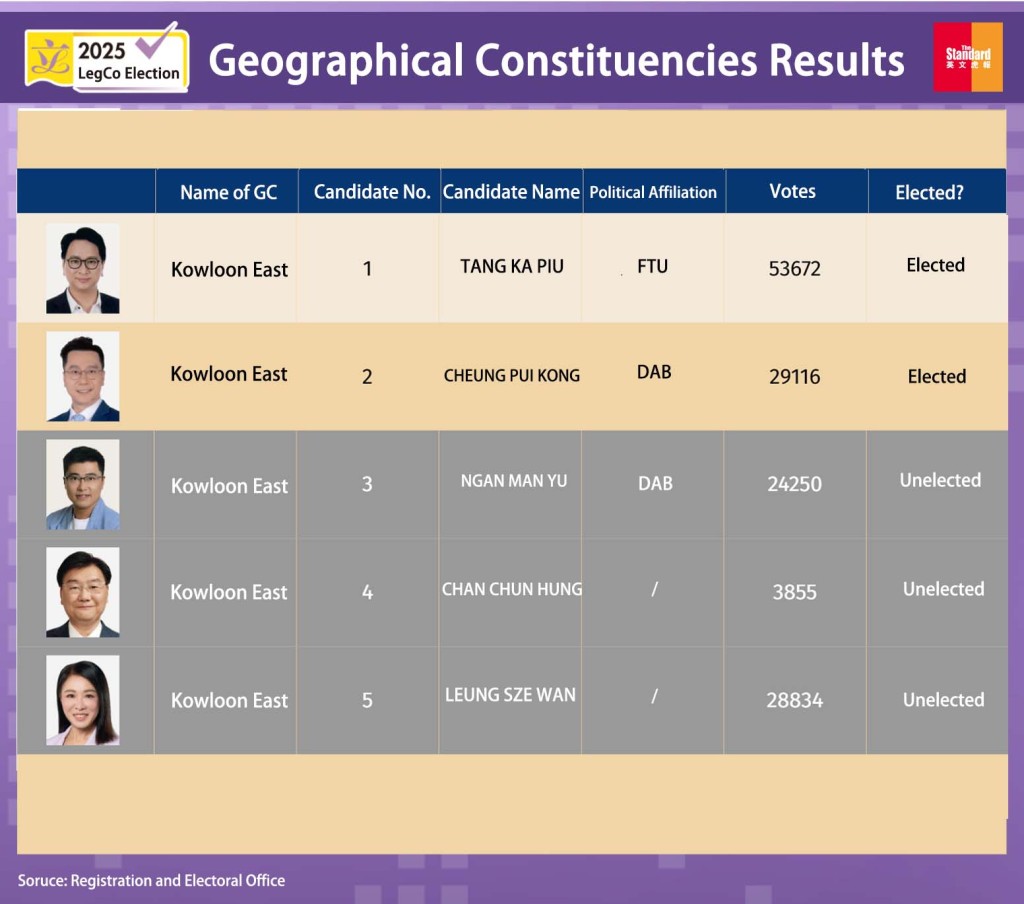This screenshot has height=904, width=1024.
Task: Open the photo beside CHAN CHUN HUNG
Action: pos(83,592)
